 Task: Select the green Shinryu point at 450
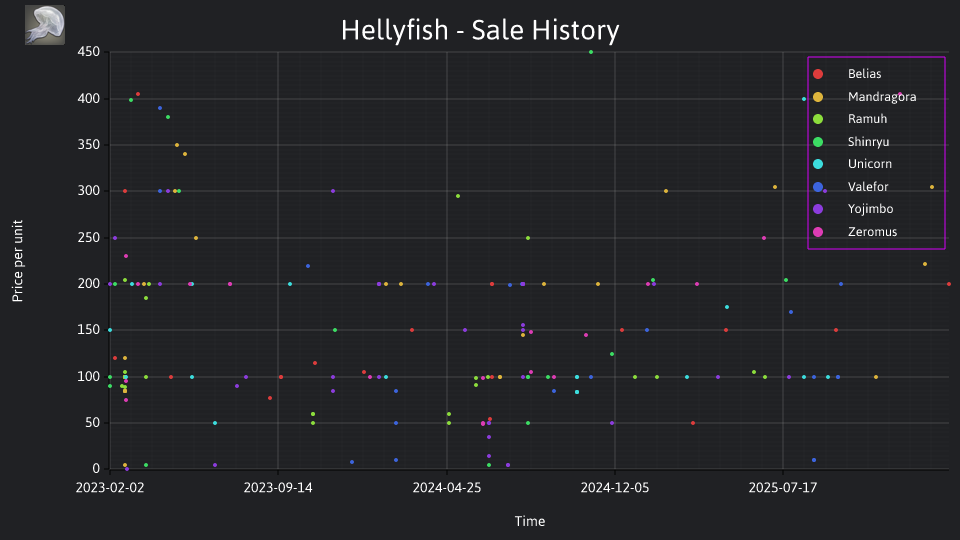pos(591,52)
